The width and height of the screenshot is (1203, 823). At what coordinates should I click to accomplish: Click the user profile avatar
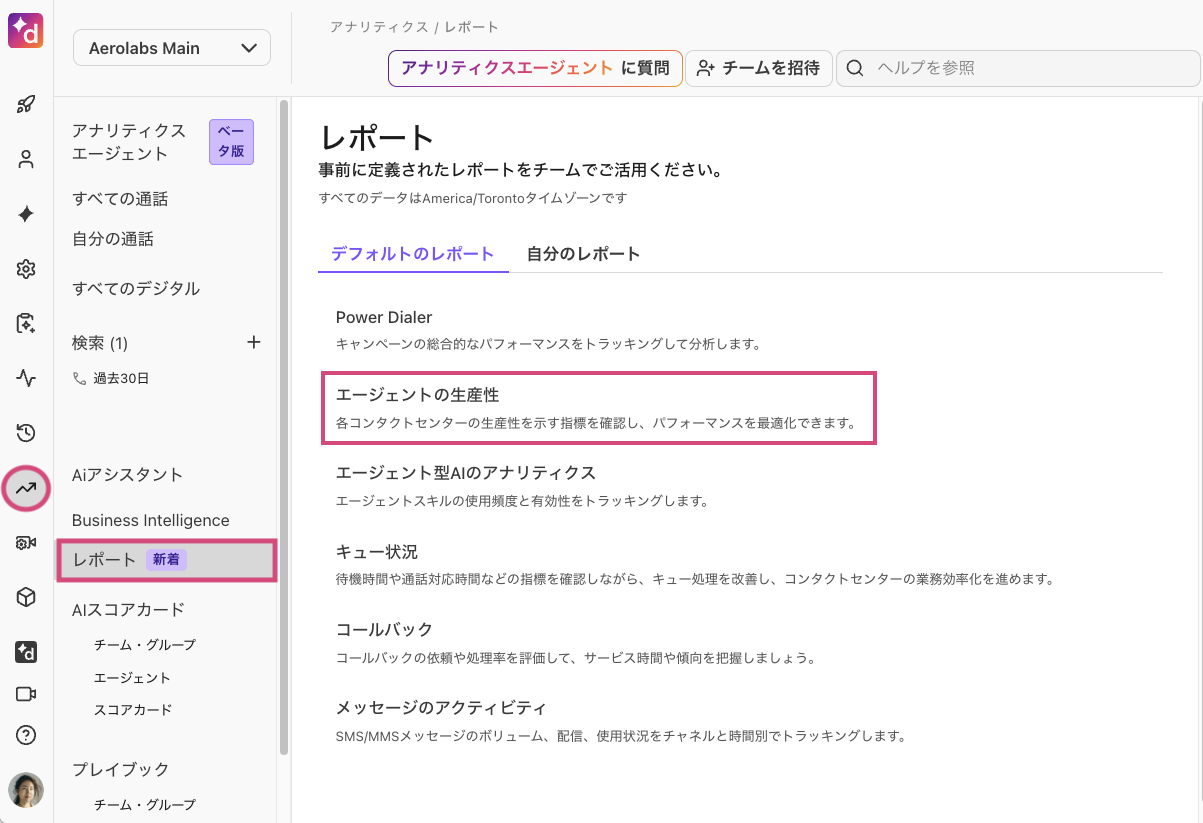(x=26, y=790)
